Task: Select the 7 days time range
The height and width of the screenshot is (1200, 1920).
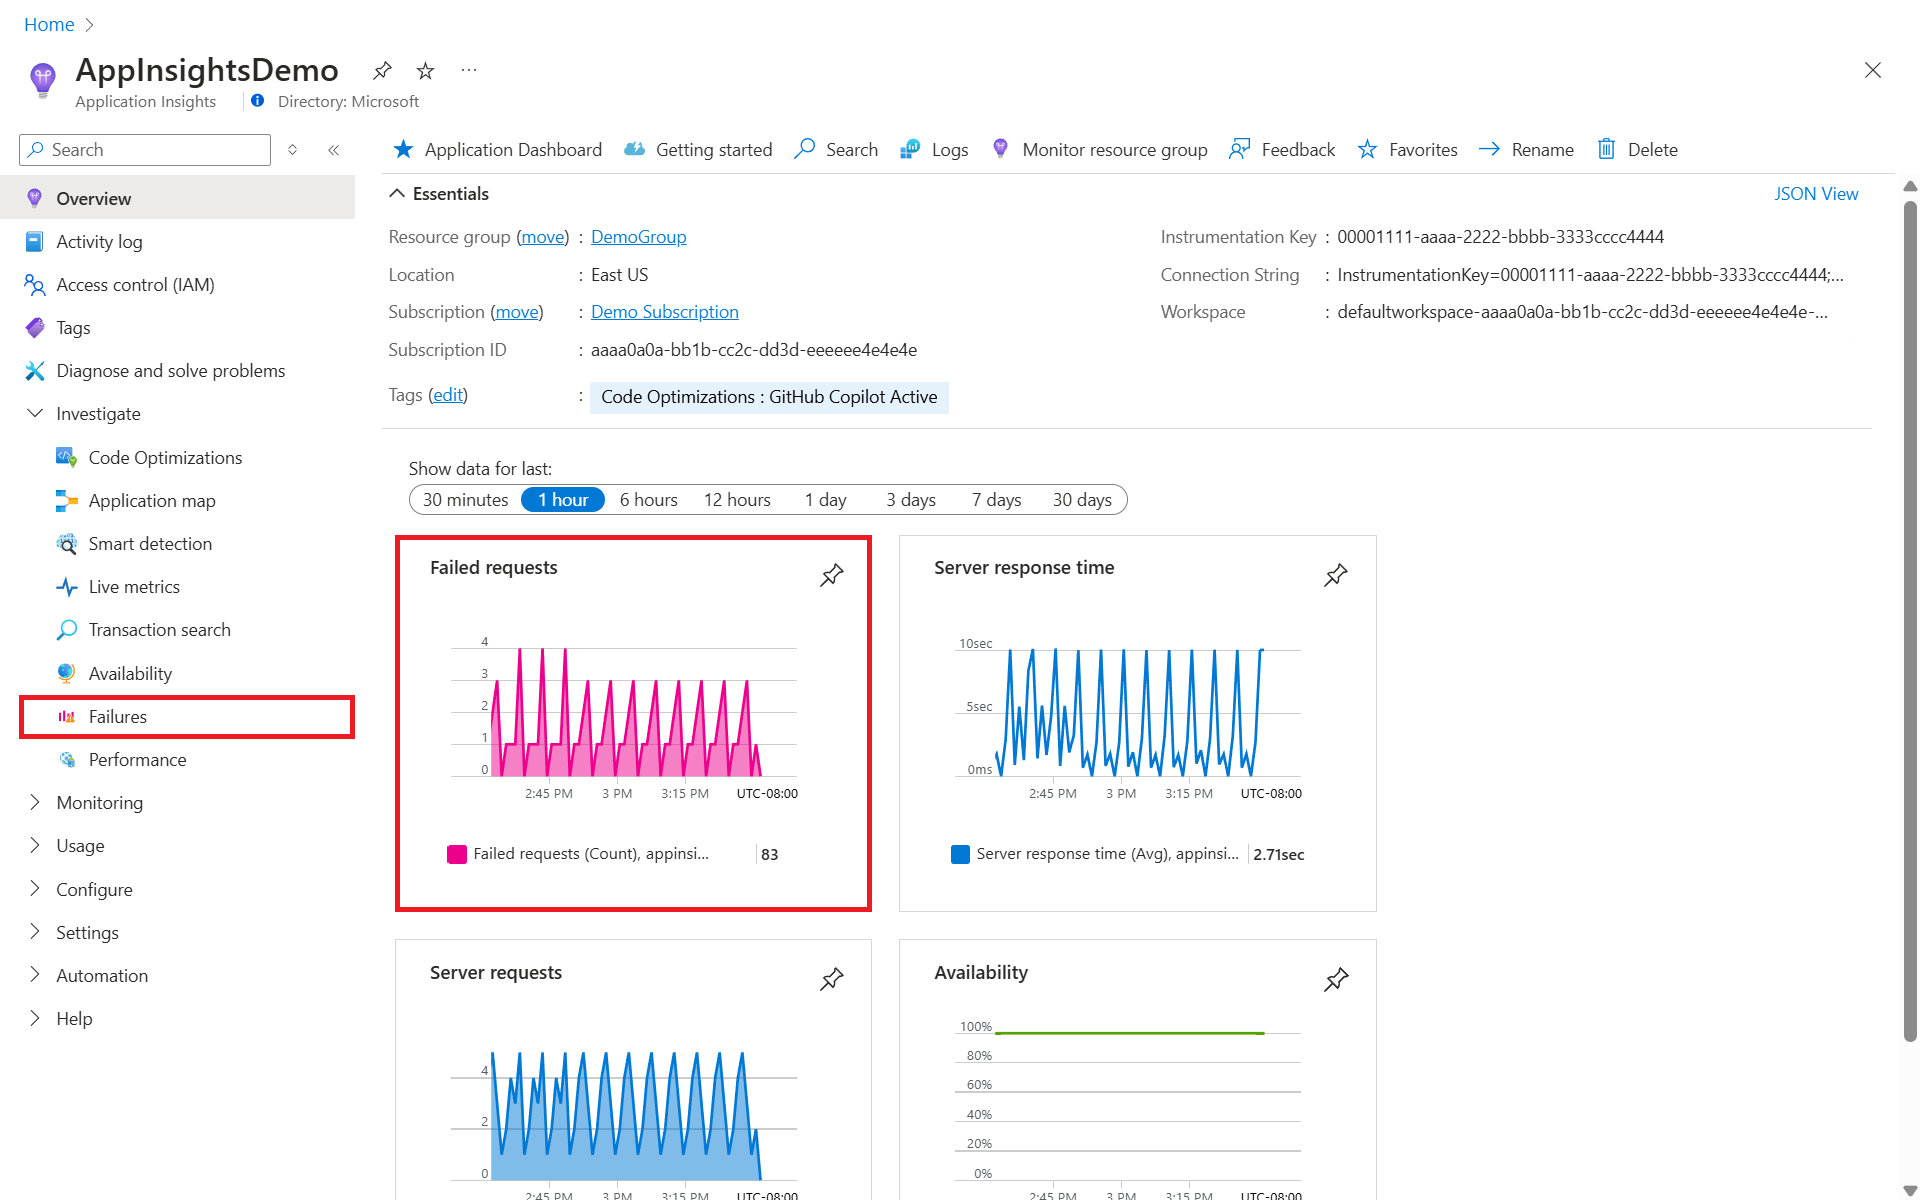Action: pyautogui.click(x=996, y=500)
